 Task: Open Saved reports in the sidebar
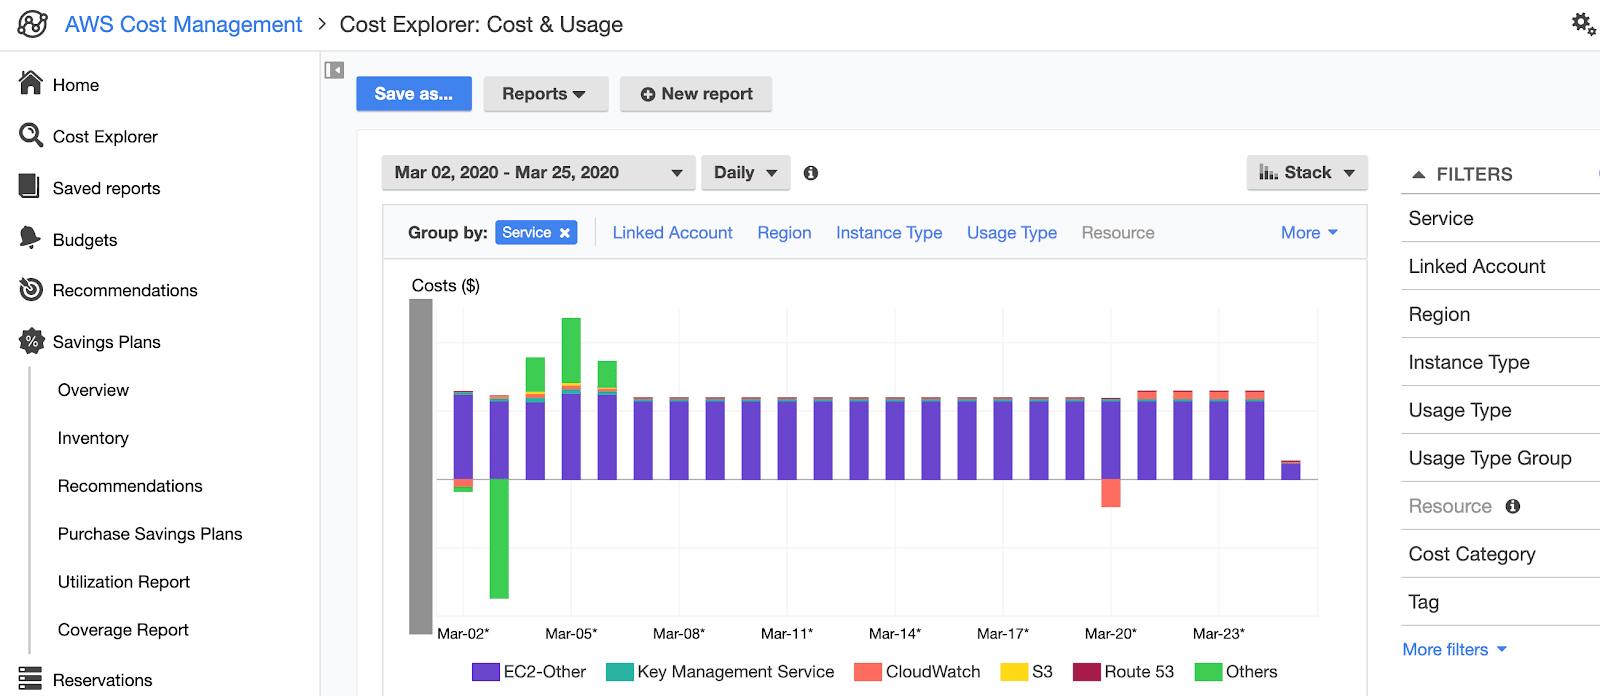(x=106, y=188)
